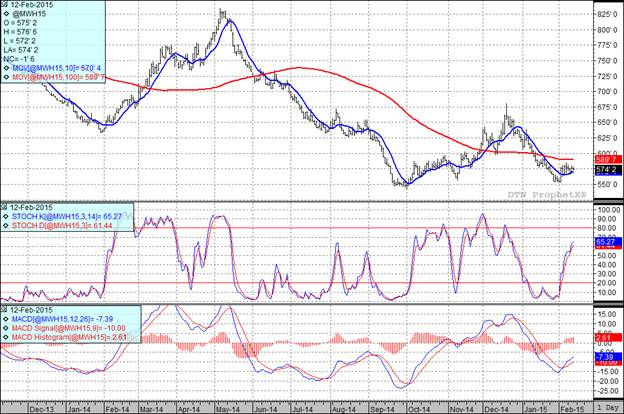
Task: Click the Jul-14 date axis label
Action: click(302, 409)
